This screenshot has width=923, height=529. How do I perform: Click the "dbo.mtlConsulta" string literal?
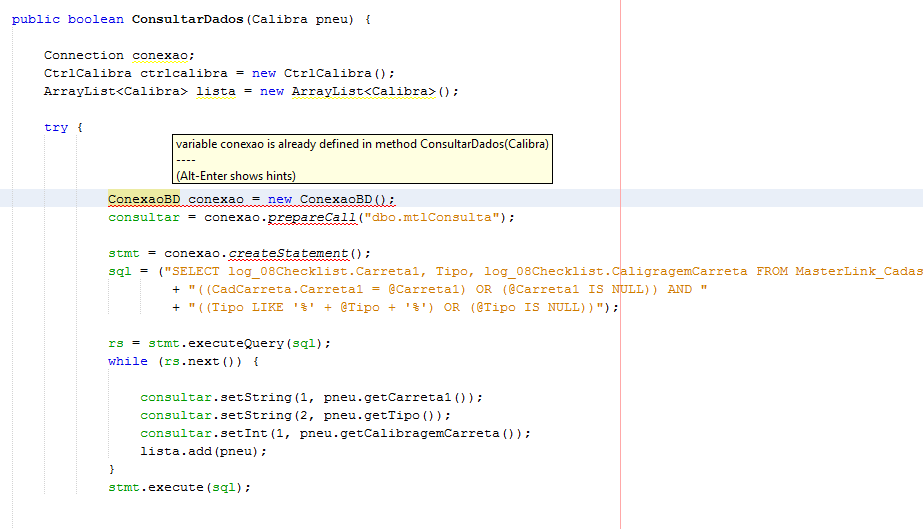click(432, 218)
